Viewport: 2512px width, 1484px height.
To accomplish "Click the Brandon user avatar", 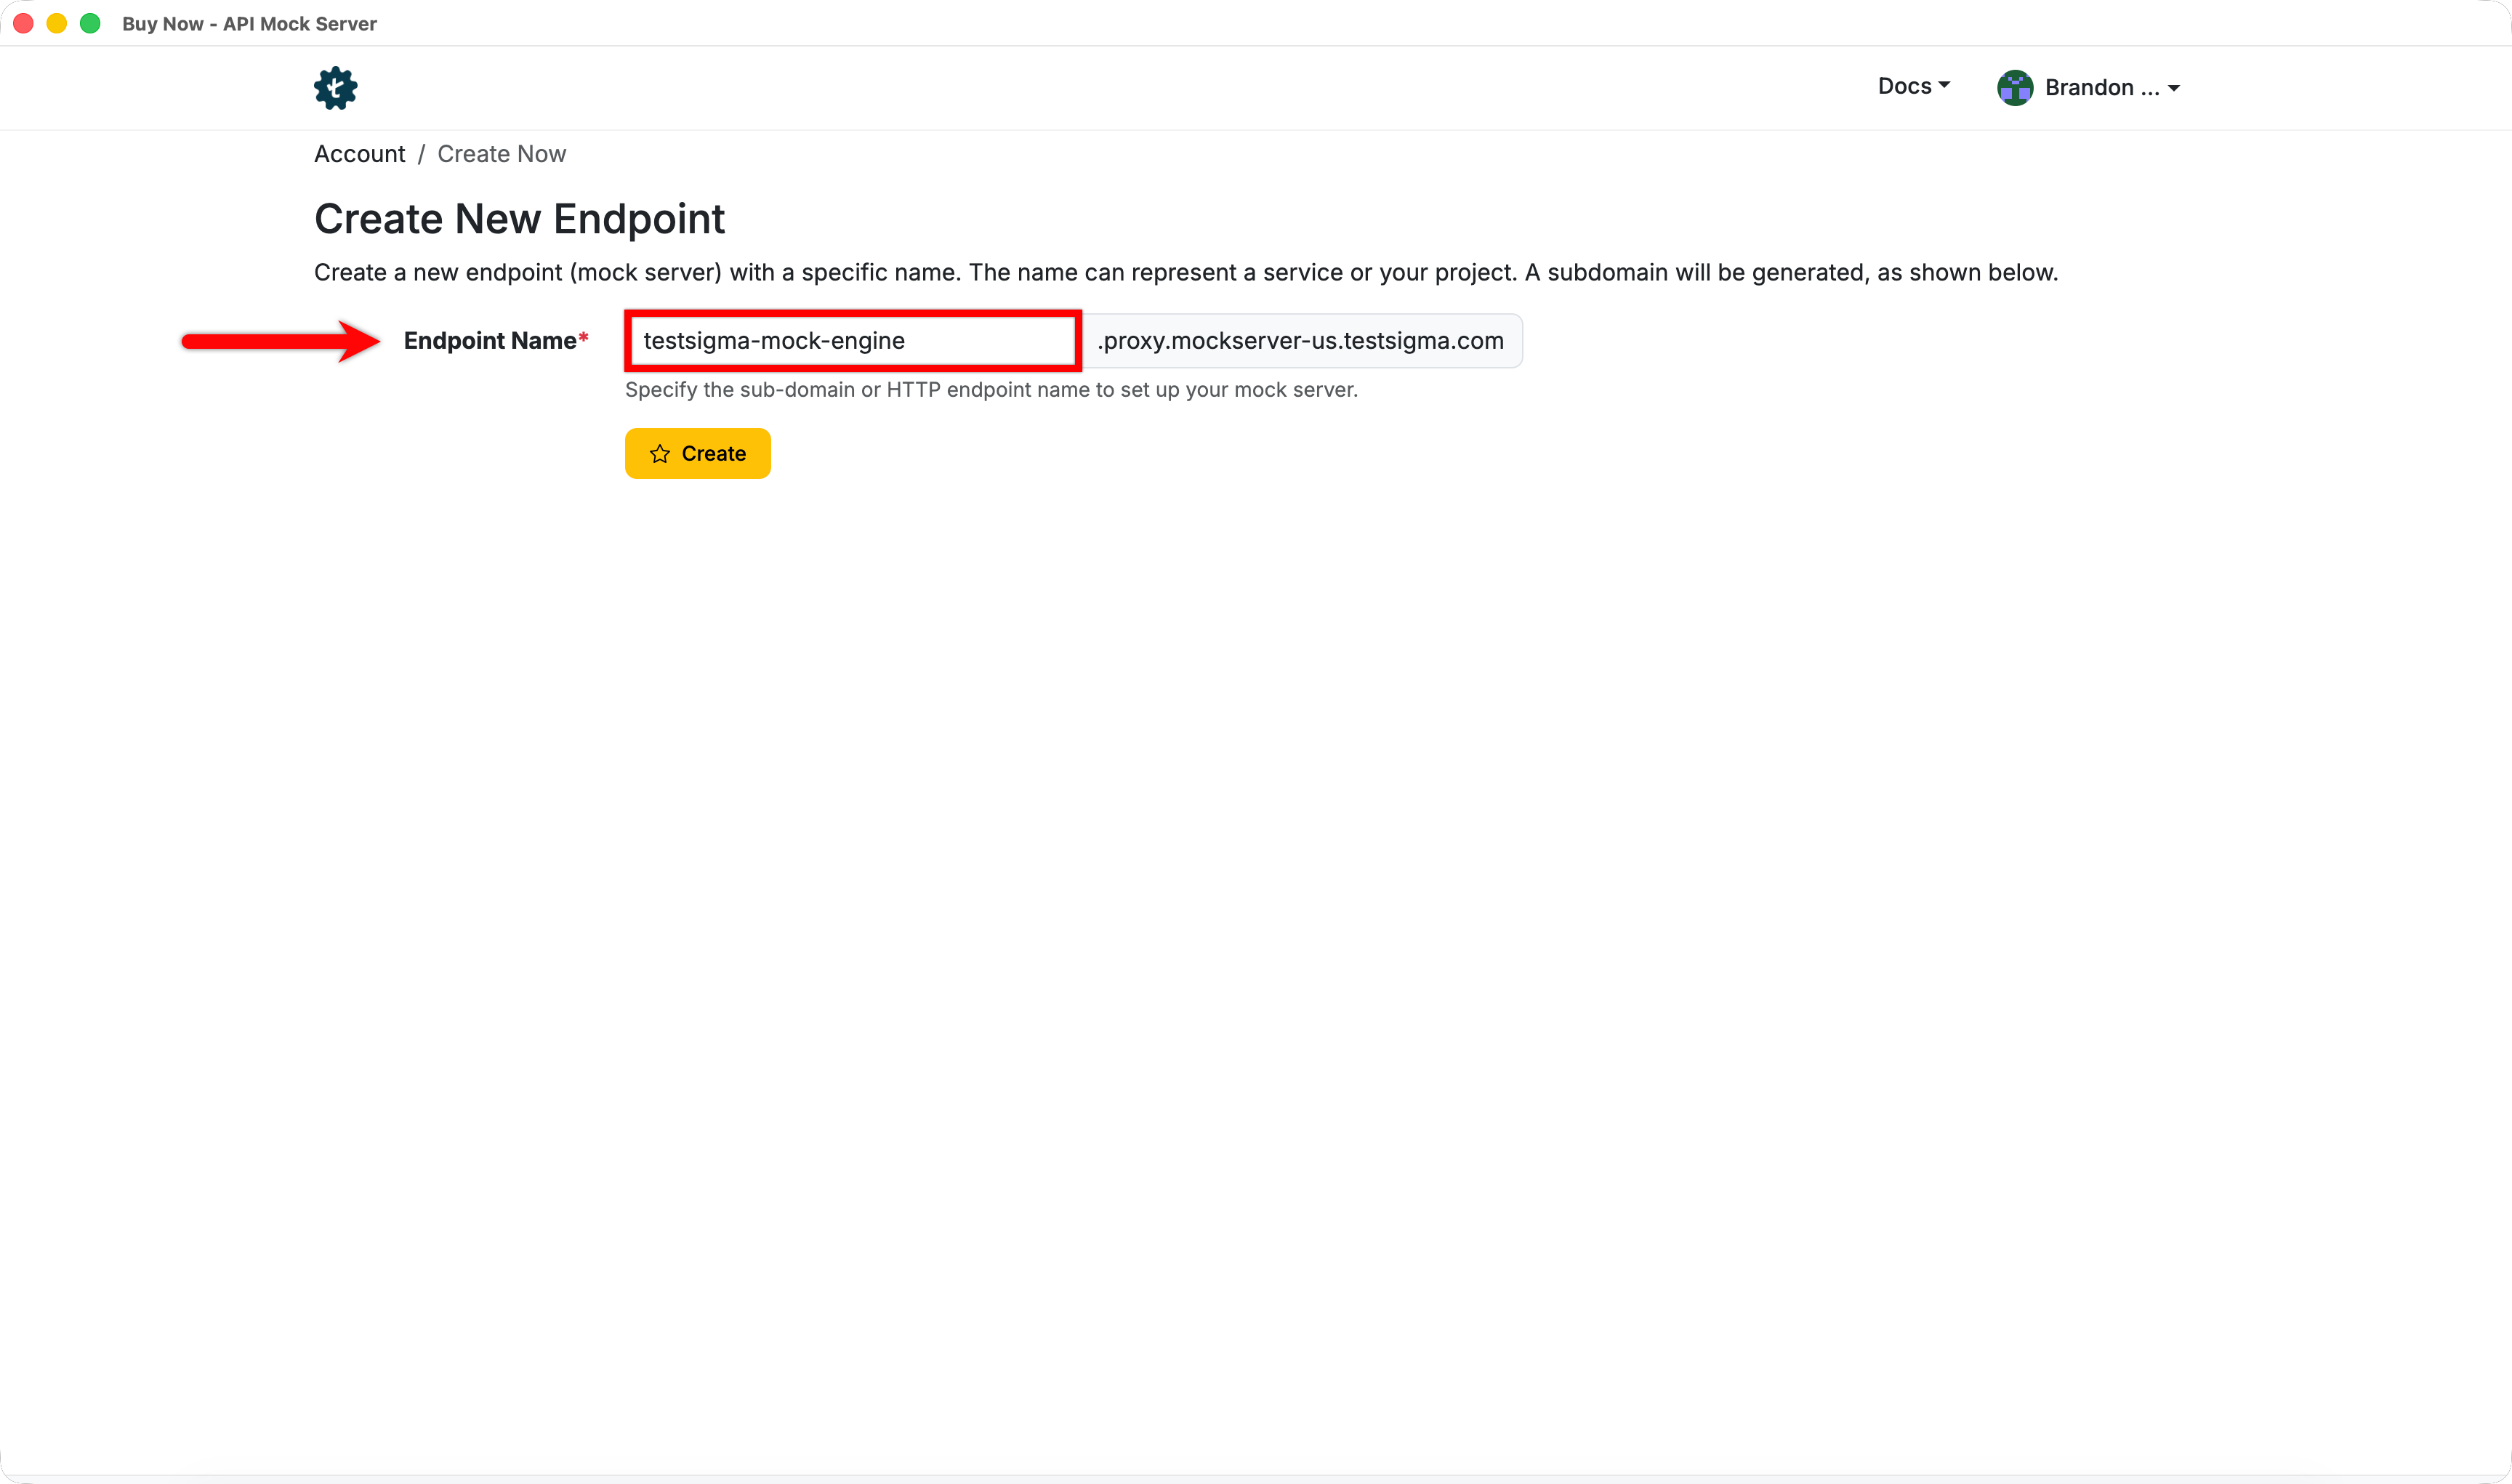I will coord(2014,88).
